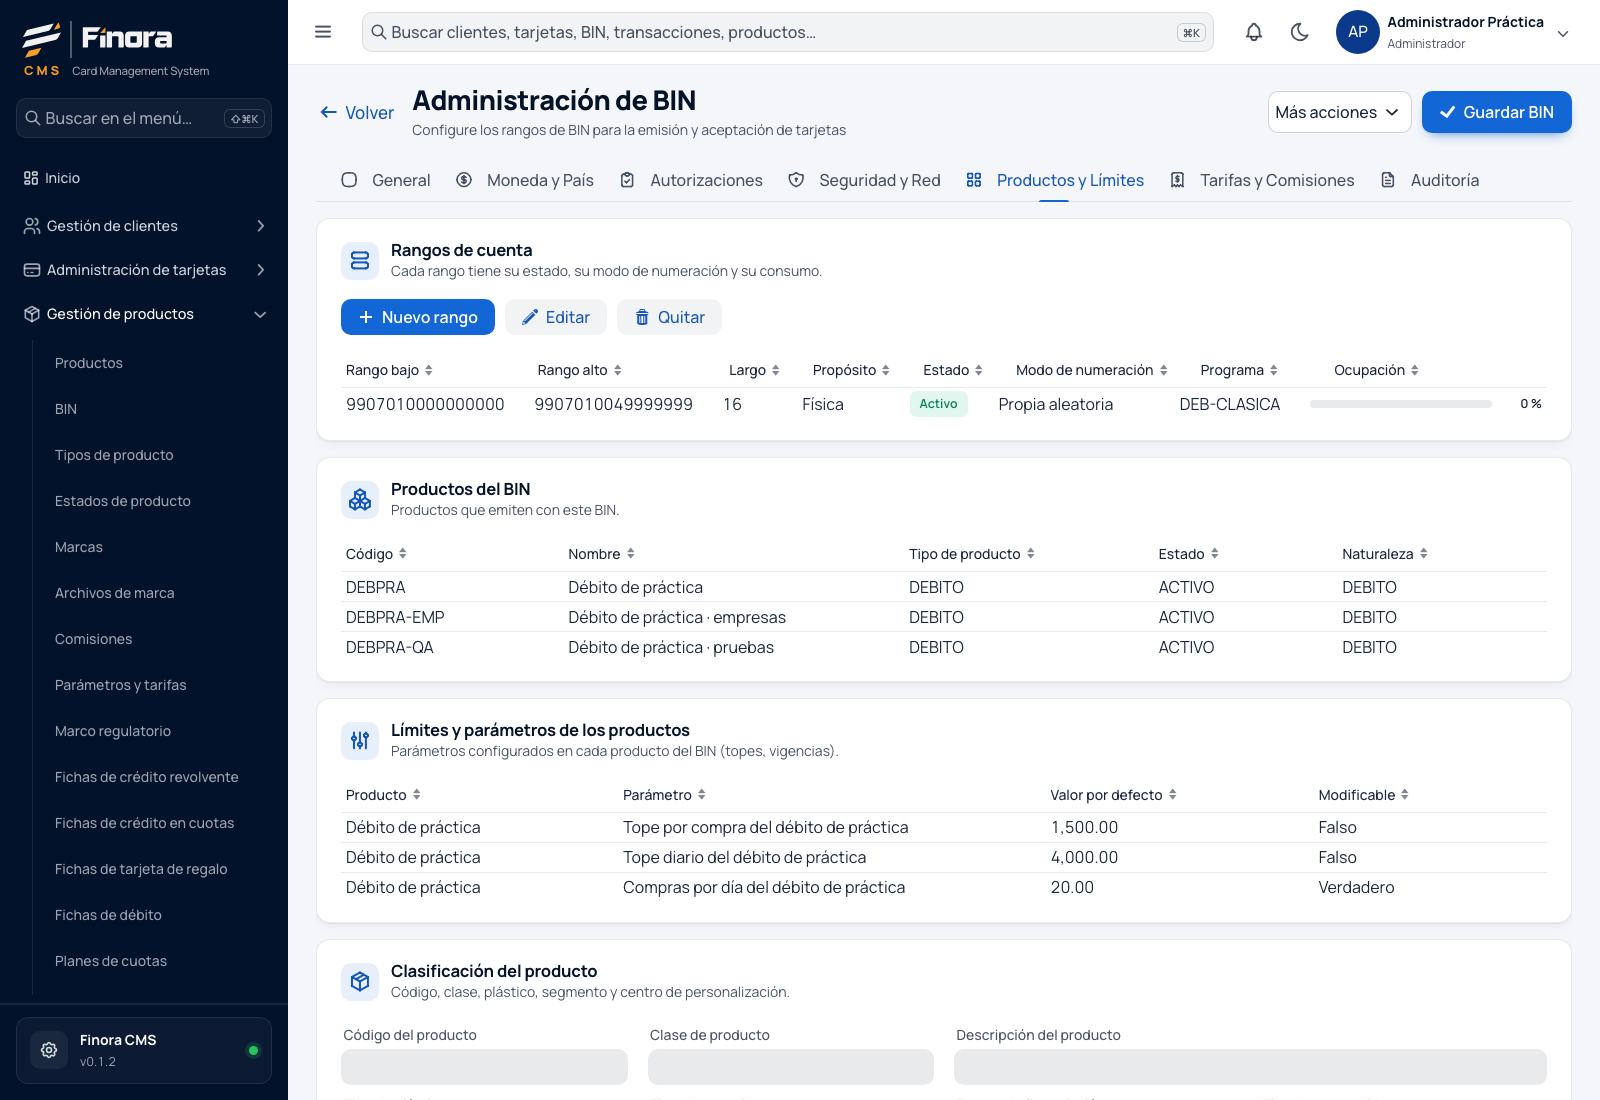Click Guardar BIN button
Viewport: 1600px width, 1100px height.
(x=1497, y=112)
